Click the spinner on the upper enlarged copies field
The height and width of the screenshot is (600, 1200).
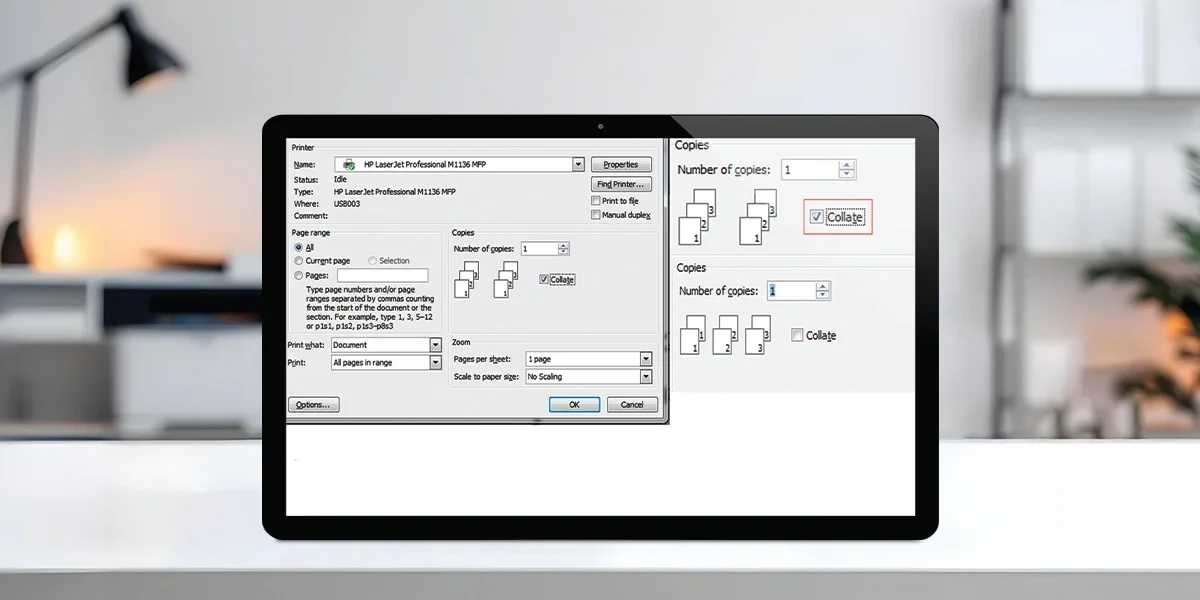coord(847,170)
